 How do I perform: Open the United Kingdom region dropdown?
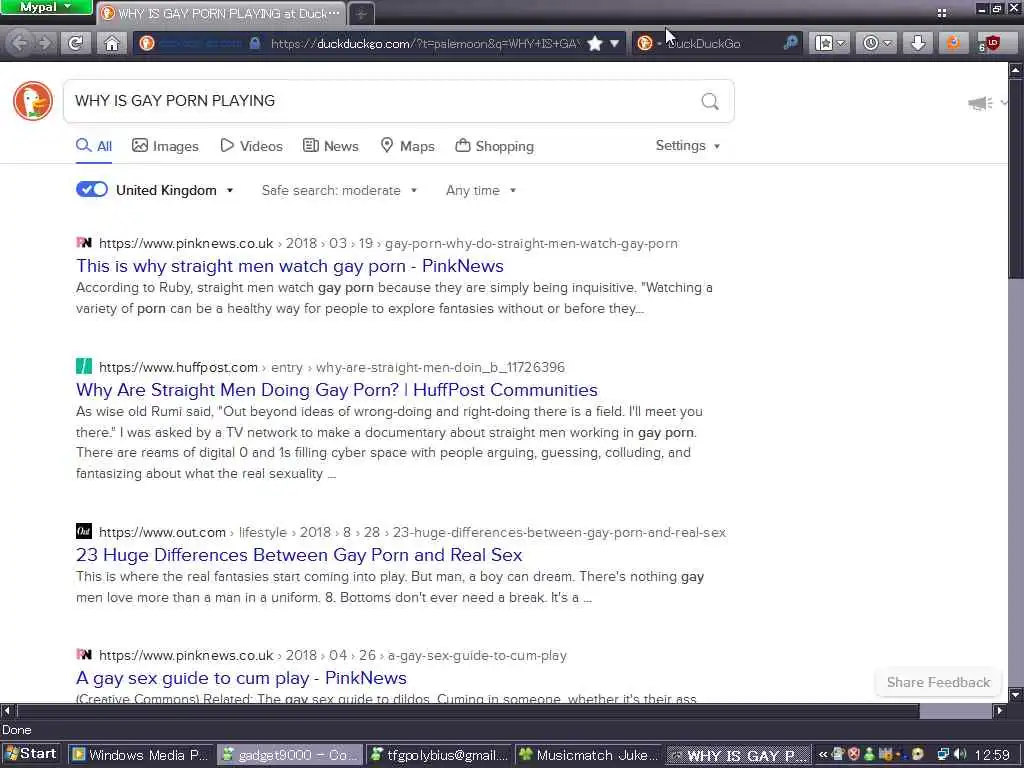pyautogui.click(x=174, y=190)
